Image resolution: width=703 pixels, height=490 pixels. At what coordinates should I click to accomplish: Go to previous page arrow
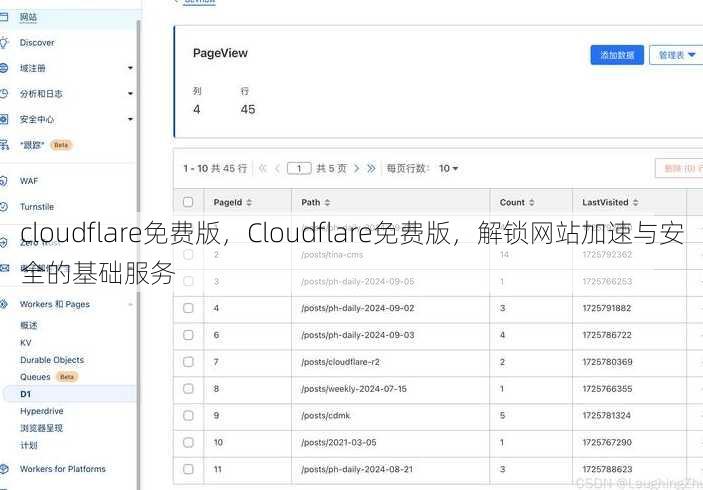point(277,169)
